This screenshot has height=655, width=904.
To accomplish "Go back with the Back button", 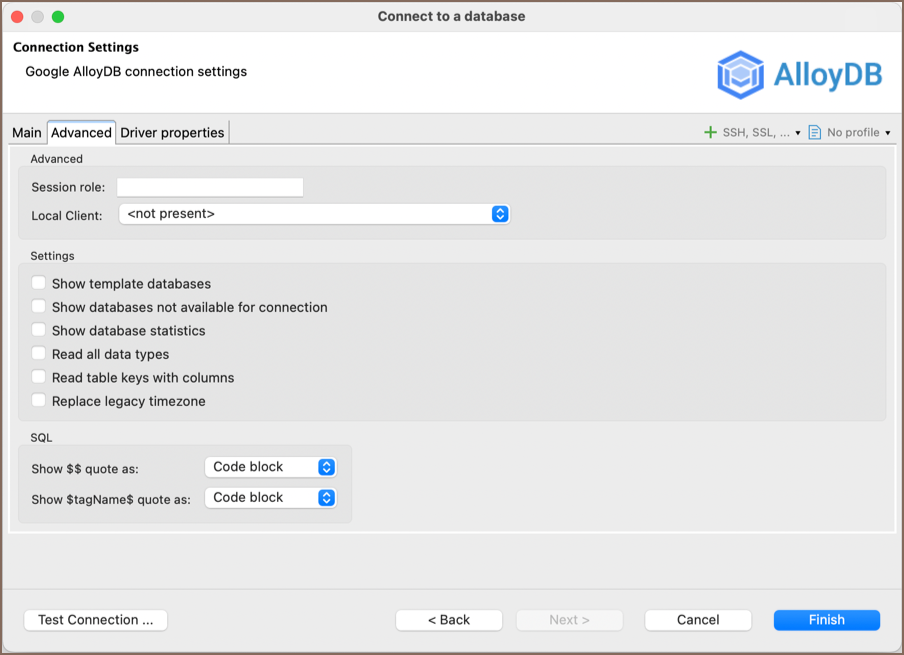I will point(448,620).
